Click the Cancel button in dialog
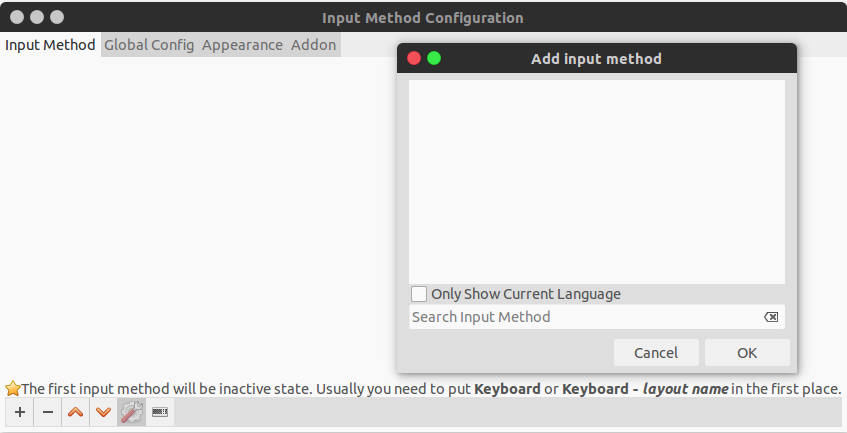 656,353
